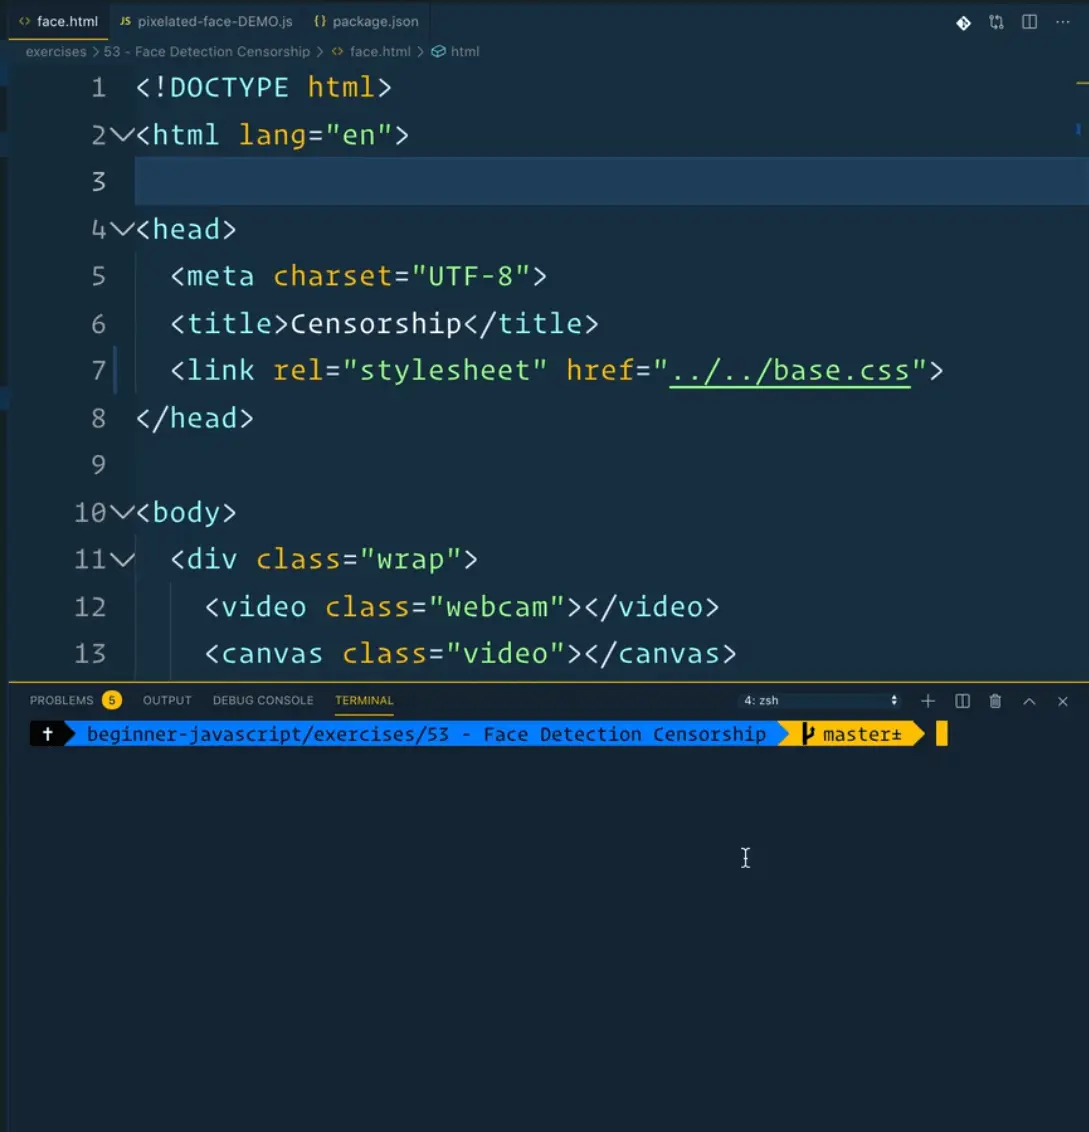Close the terminal panel with X
Screen dimensions: 1089x1132
coord(1063,701)
